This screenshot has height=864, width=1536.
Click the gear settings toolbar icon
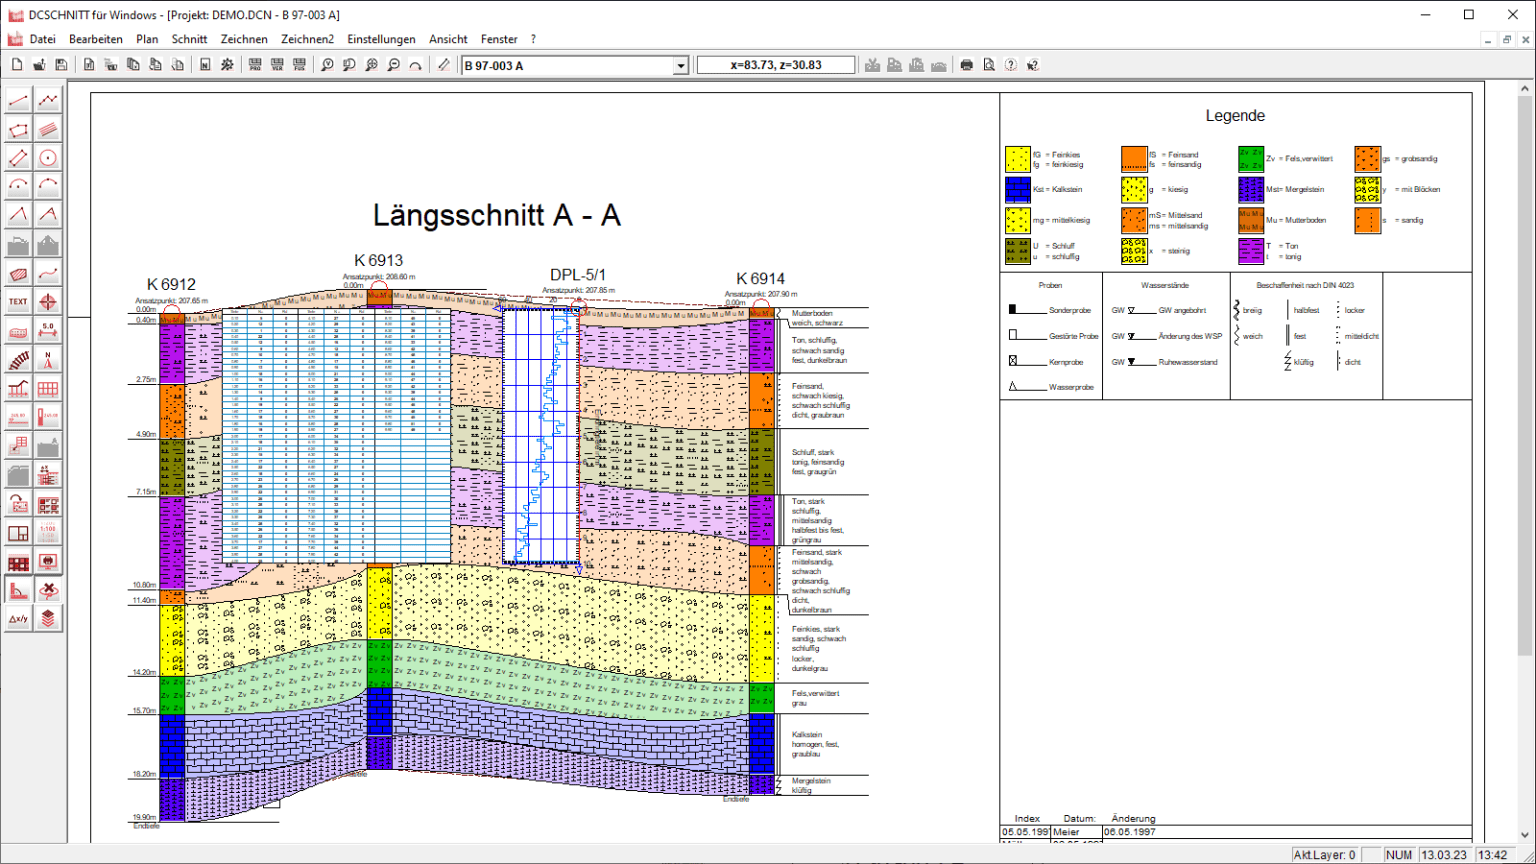[227, 65]
